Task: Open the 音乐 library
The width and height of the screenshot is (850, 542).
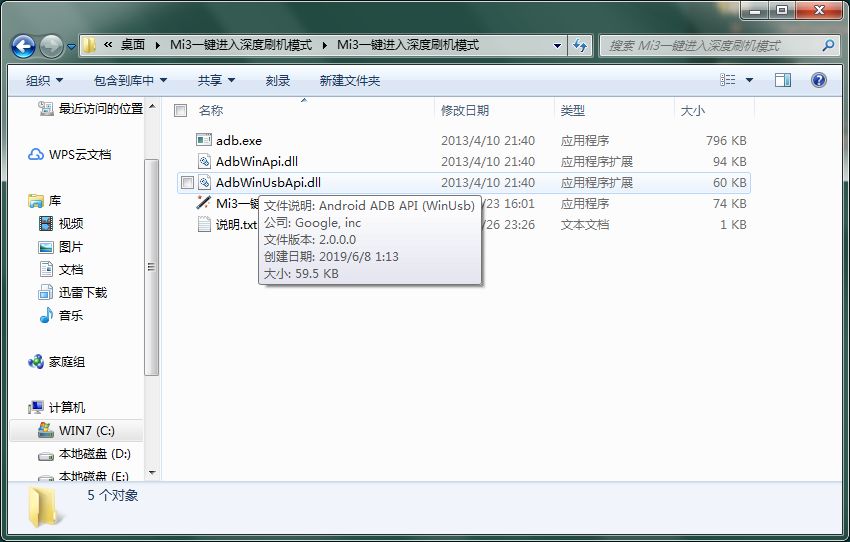Action: pyautogui.click(x=71, y=315)
